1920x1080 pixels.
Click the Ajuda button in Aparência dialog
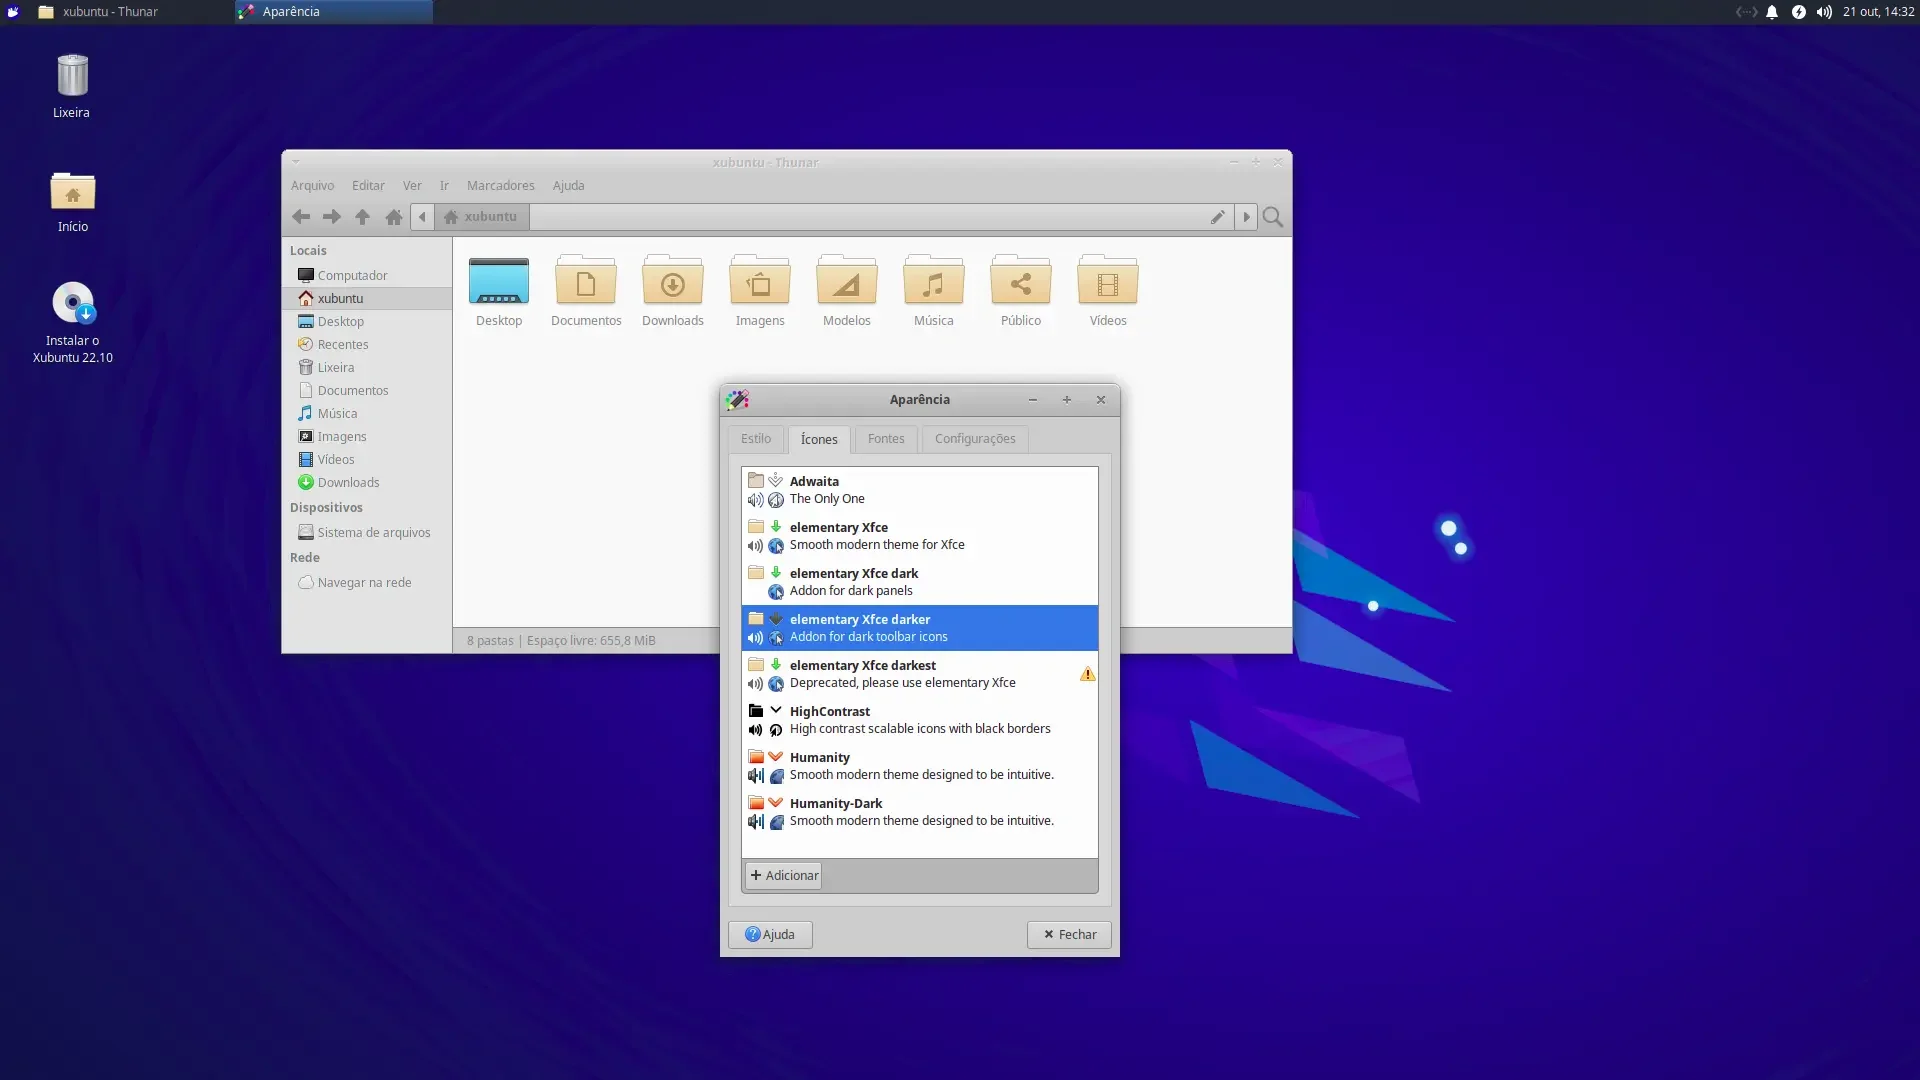[770, 935]
